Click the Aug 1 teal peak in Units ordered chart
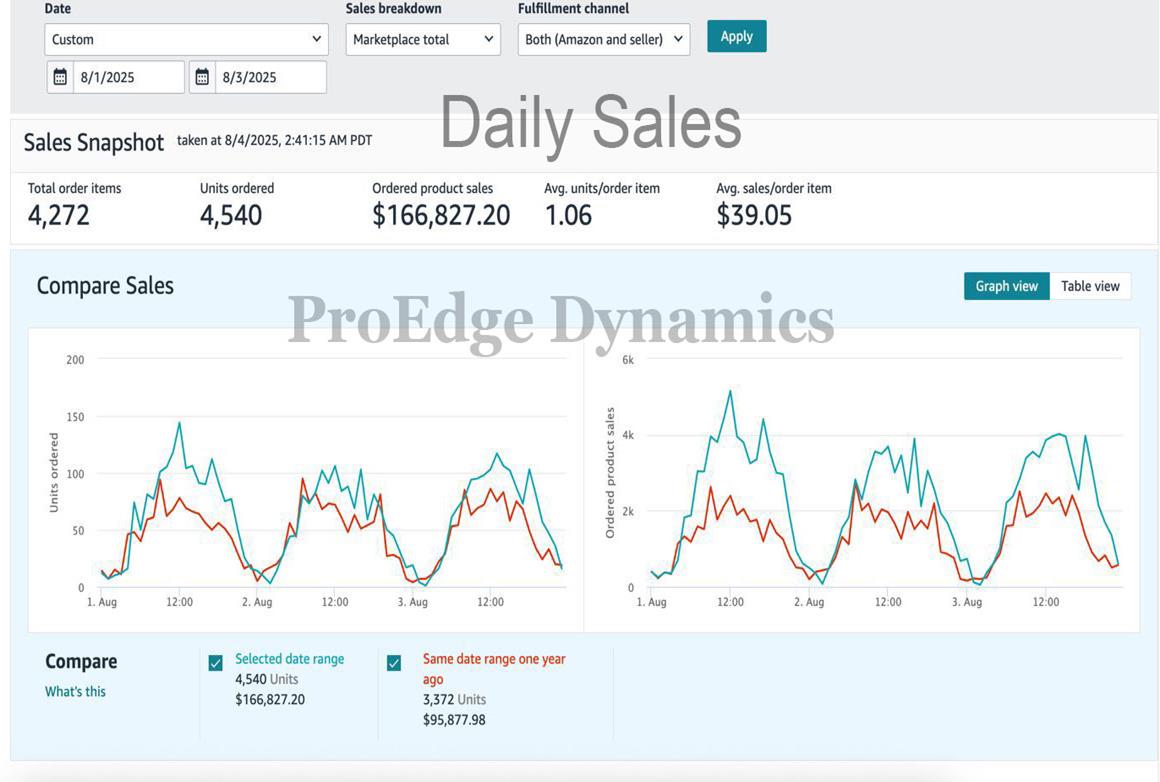This screenshot has width=1160, height=782. (179, 423)
